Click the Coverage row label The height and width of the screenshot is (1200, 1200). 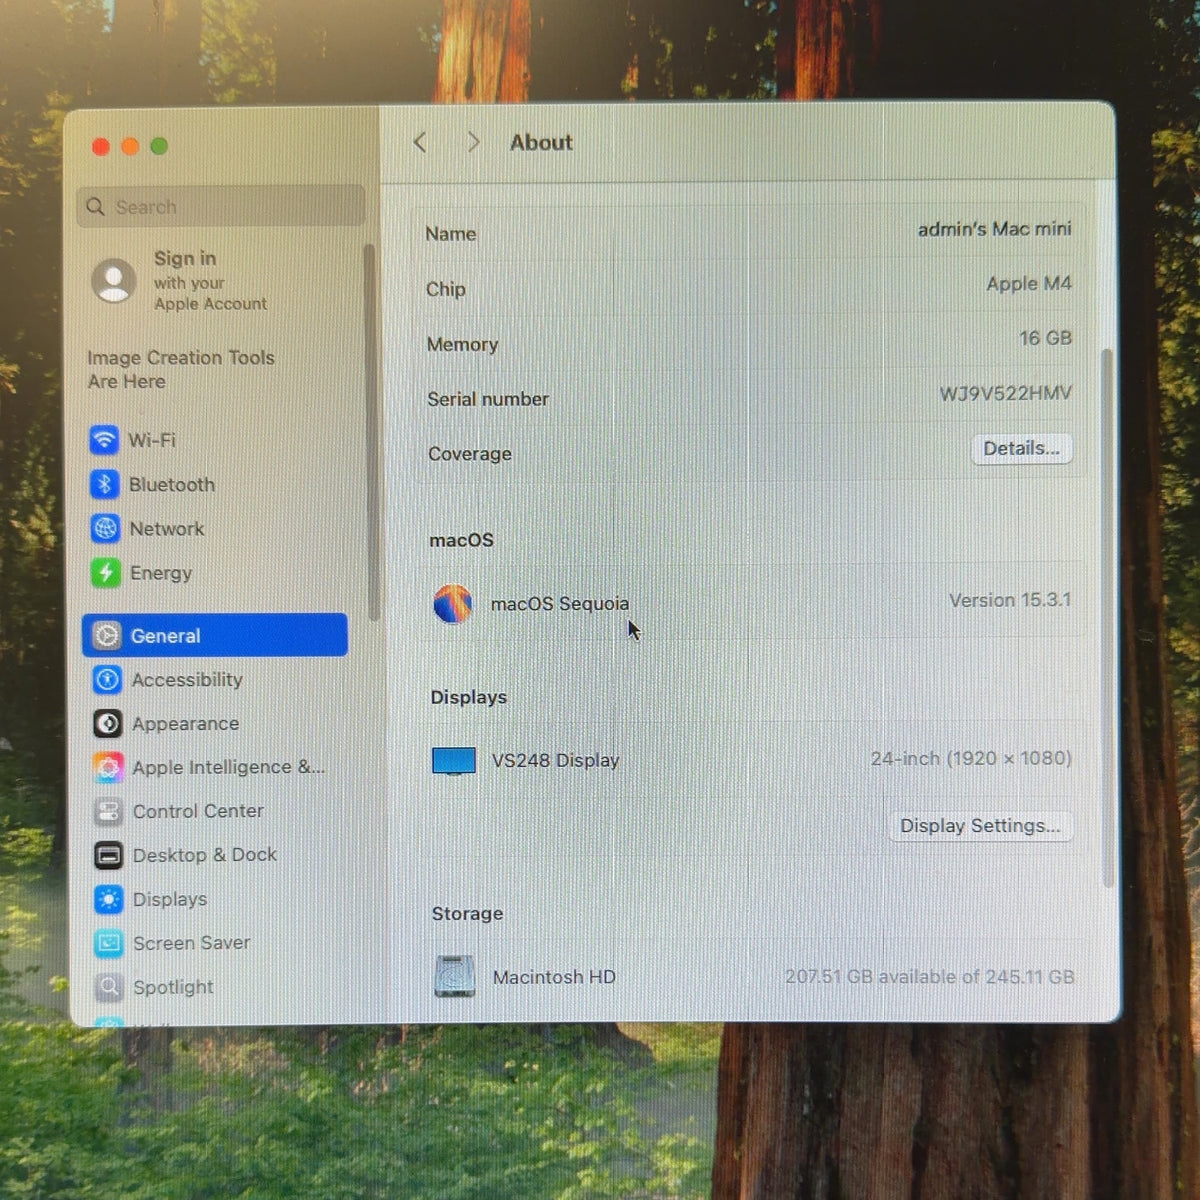(x=469, y=453)
